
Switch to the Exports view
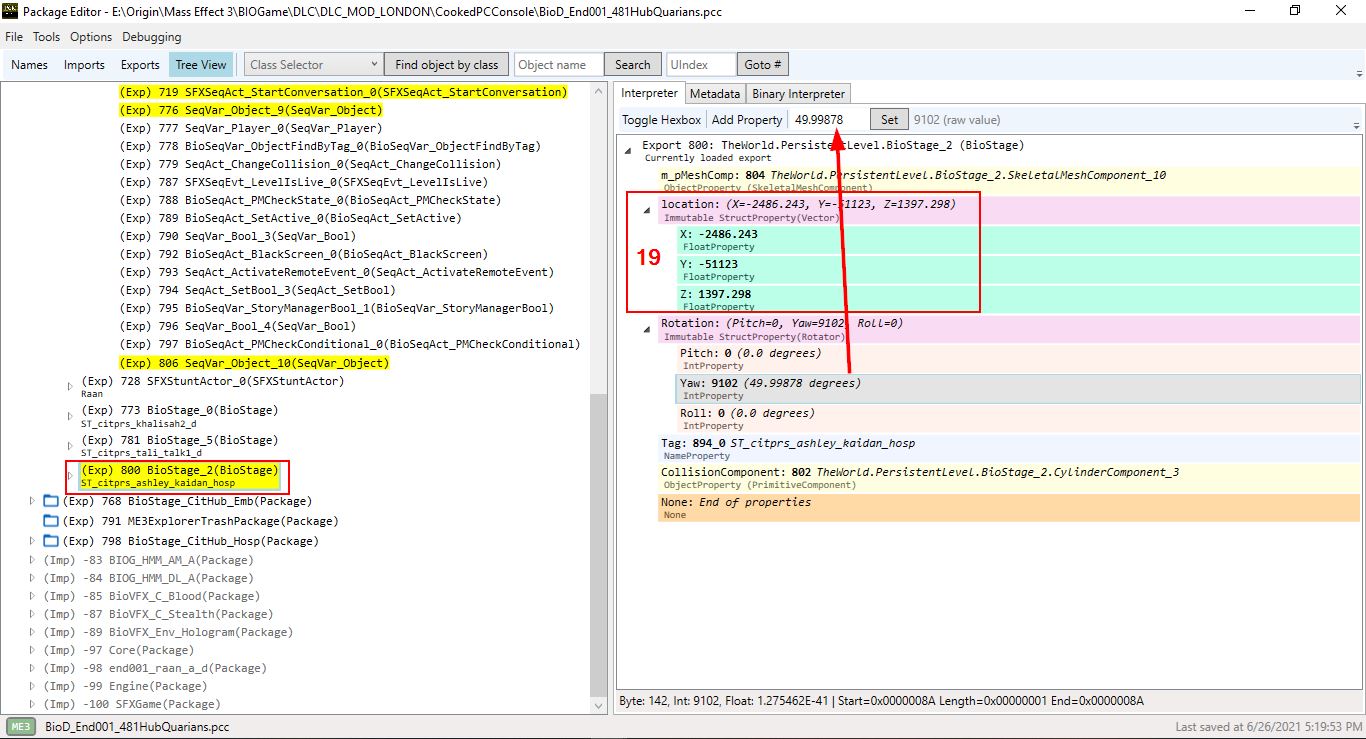(x=140, y=65)
